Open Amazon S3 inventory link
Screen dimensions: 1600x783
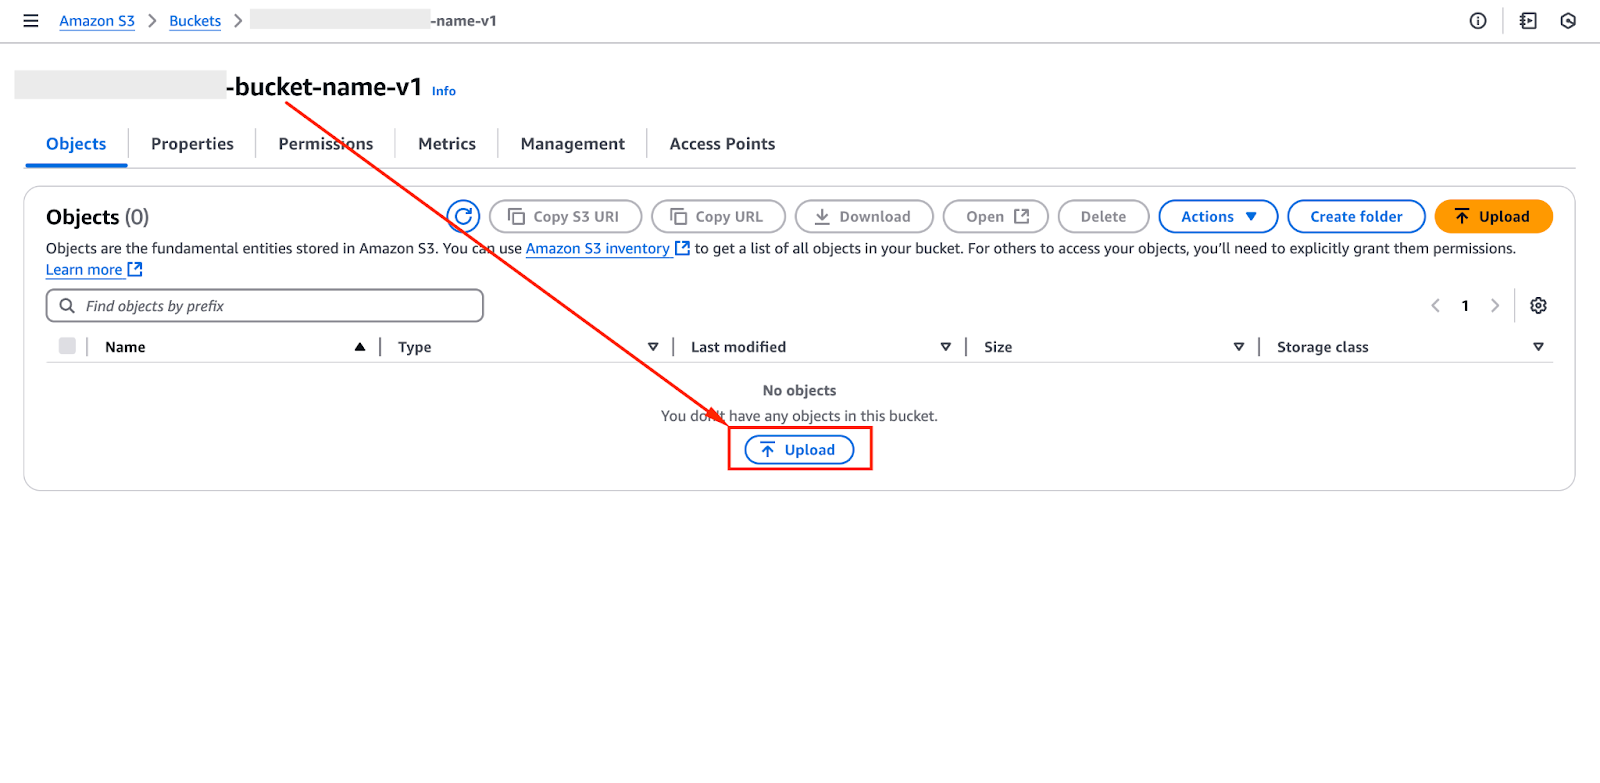point(598,248)
